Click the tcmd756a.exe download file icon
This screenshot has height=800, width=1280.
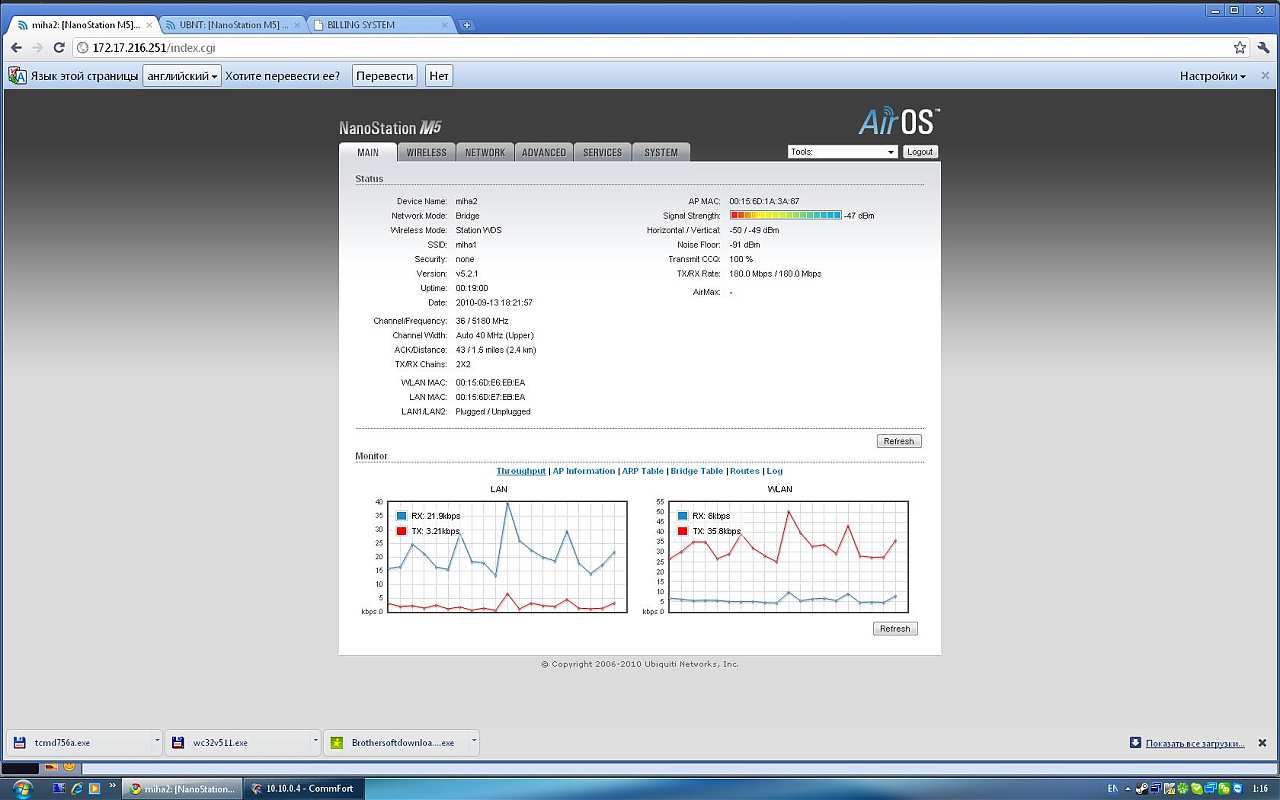19,743
